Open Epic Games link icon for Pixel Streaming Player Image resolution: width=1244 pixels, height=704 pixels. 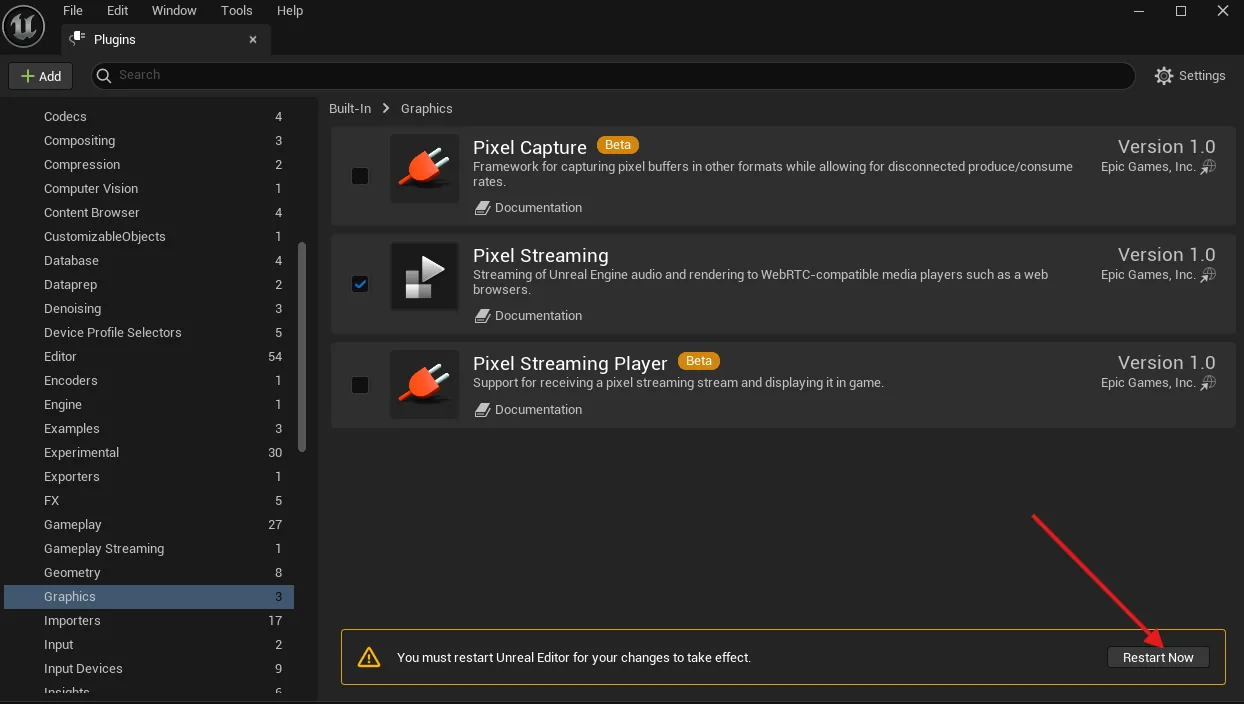point(1208,383)
